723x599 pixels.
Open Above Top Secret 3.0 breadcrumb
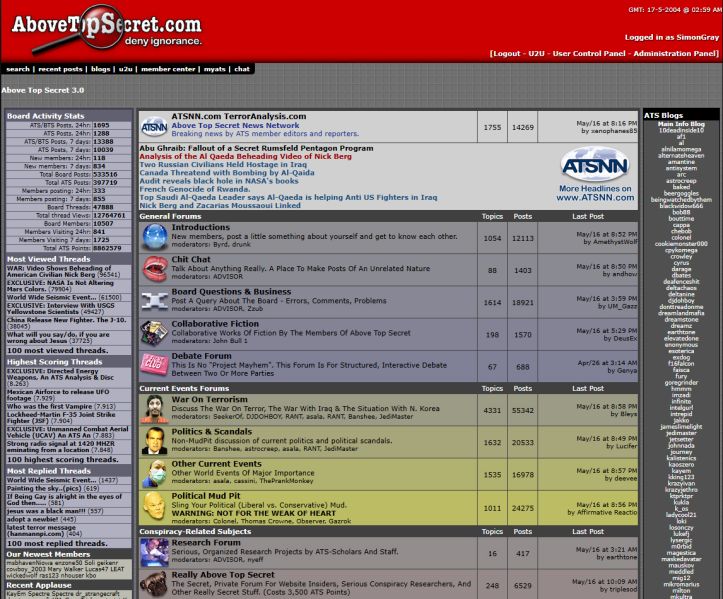click(x=42, y=90)
